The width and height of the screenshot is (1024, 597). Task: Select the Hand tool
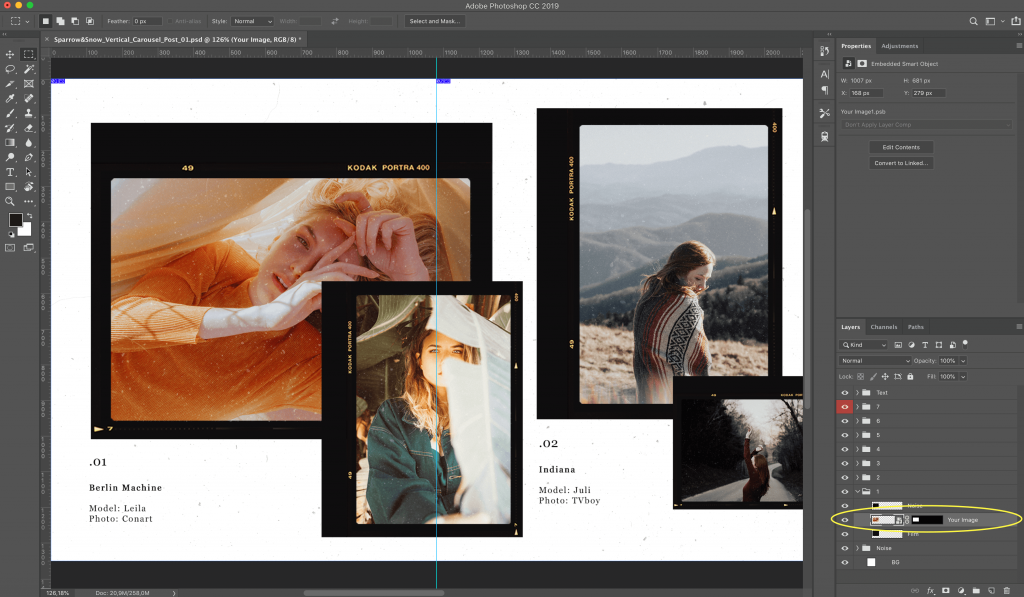coord(29,187)
